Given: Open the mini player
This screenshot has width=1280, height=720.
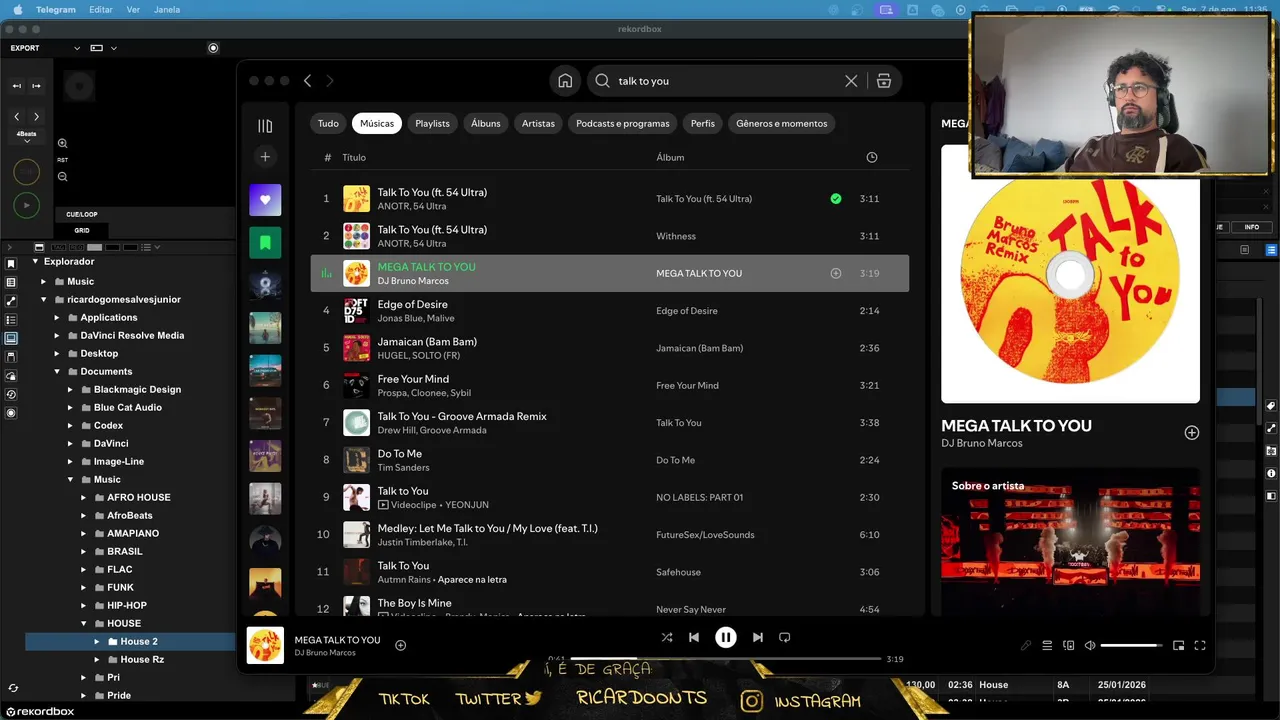Looking at the screenshot, I should click(x=1178, y=646).
